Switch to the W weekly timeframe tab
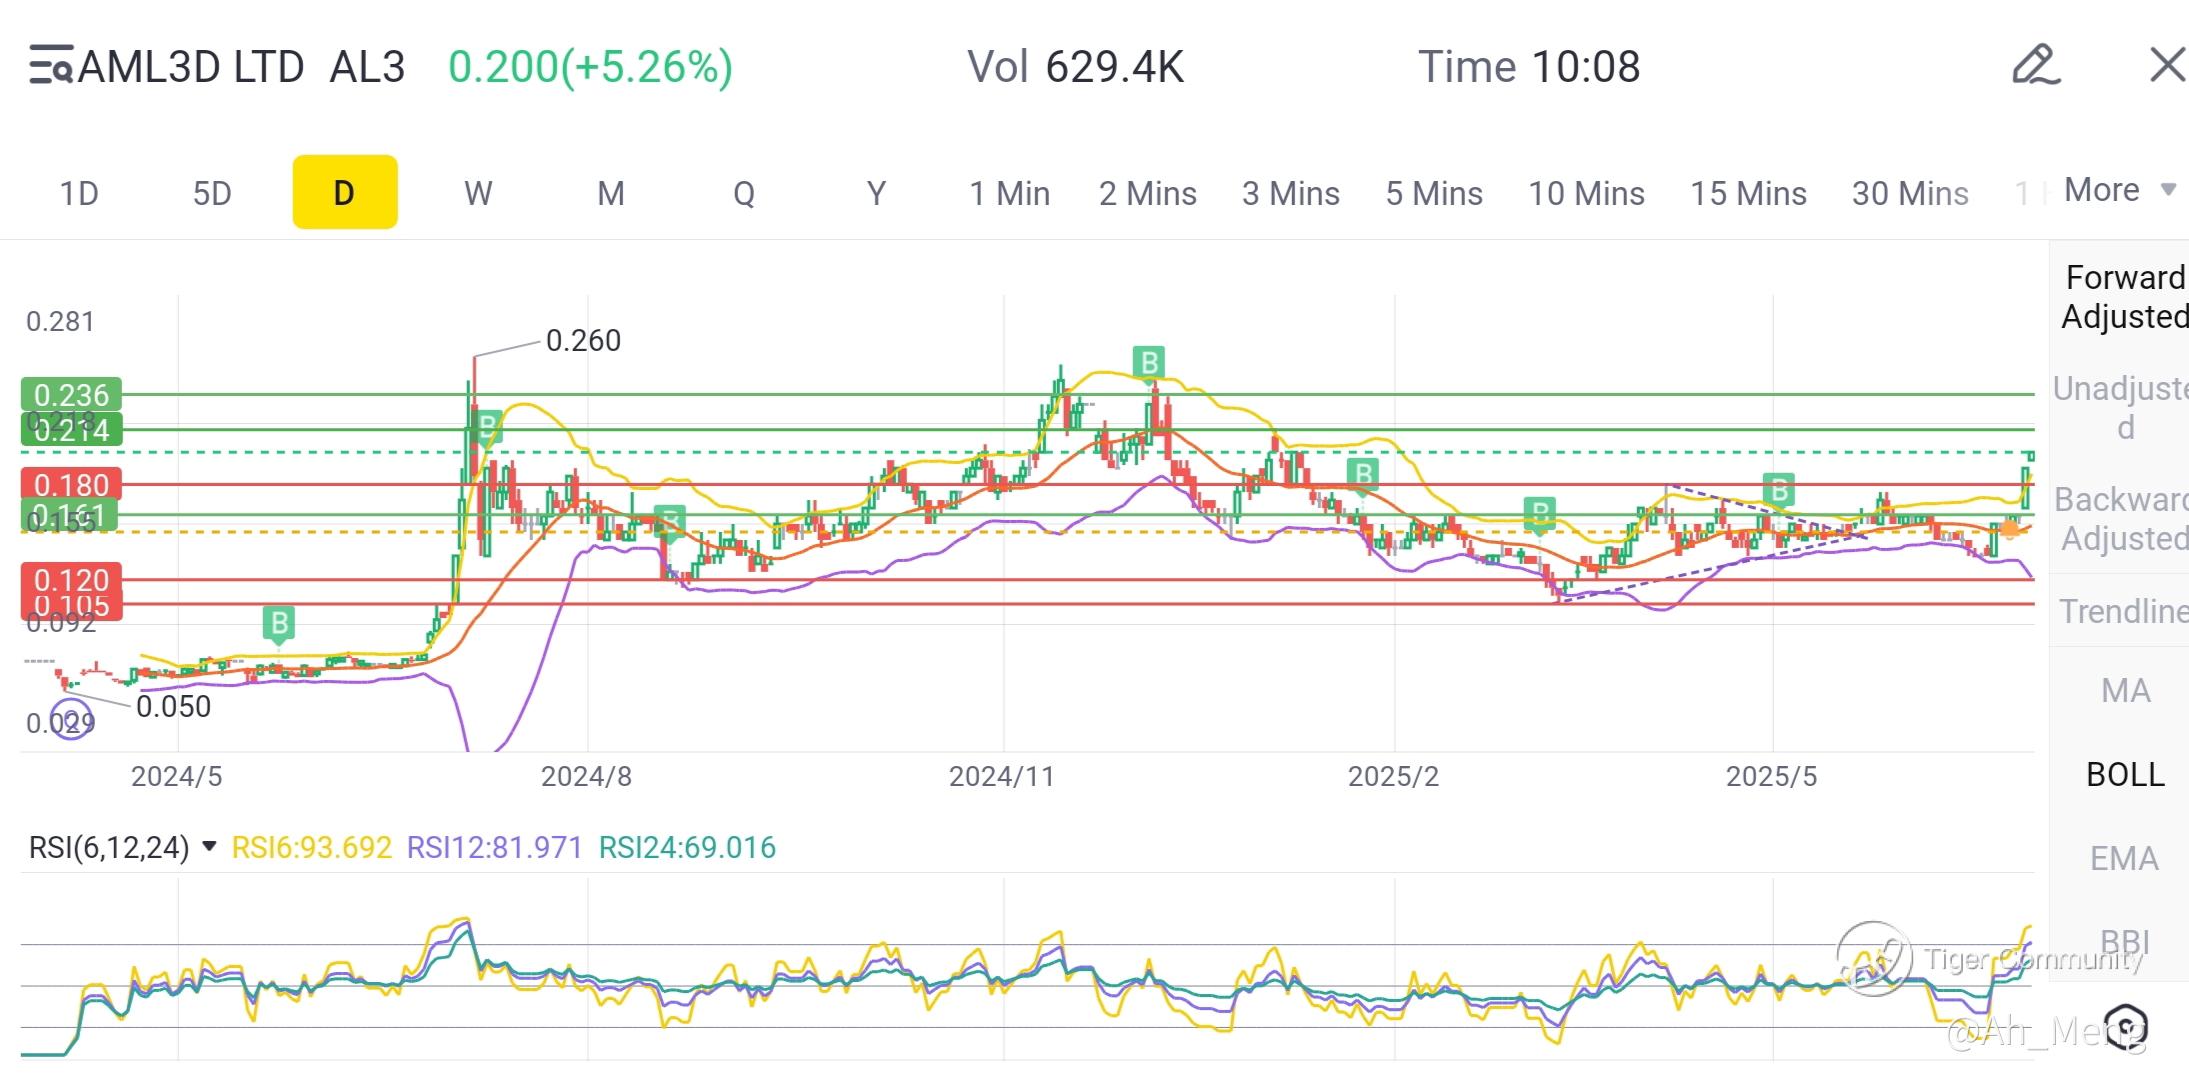 pos(478,193)
